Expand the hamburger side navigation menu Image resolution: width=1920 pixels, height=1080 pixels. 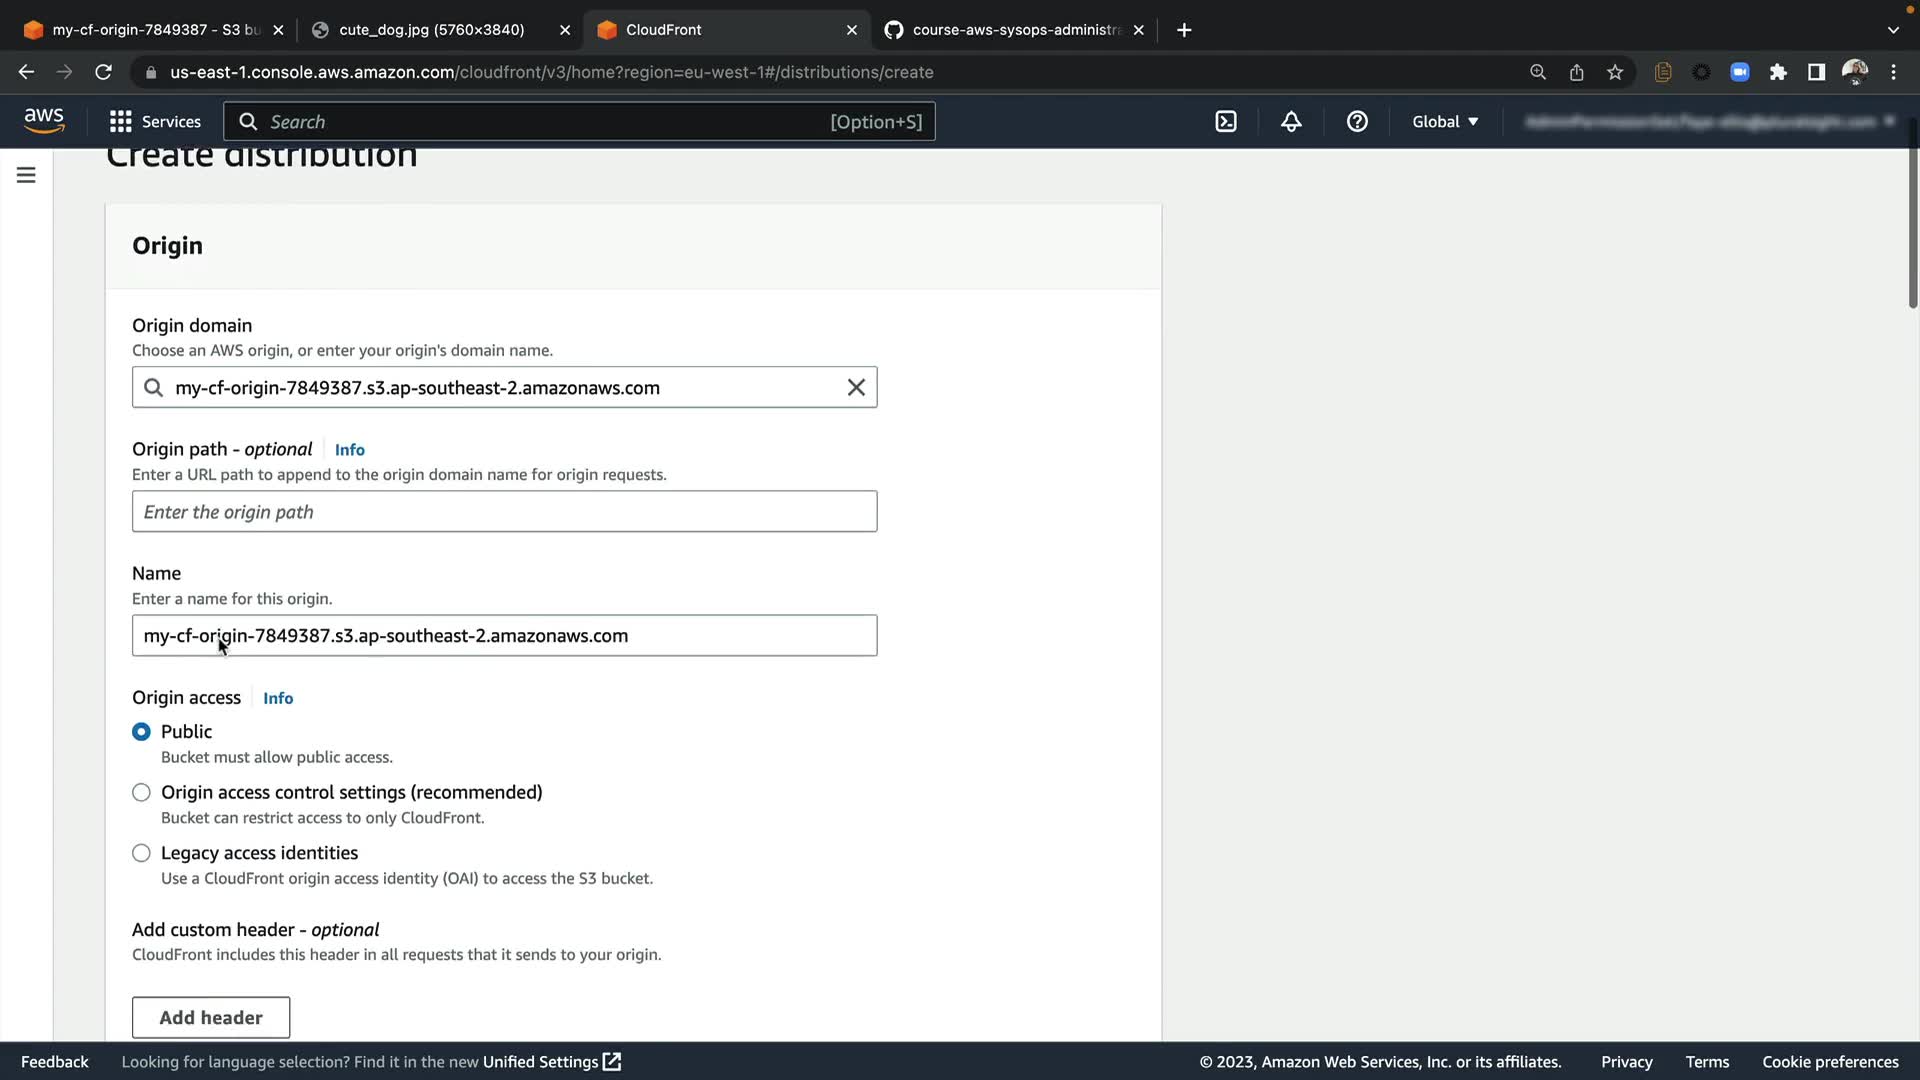coord(26,175)
